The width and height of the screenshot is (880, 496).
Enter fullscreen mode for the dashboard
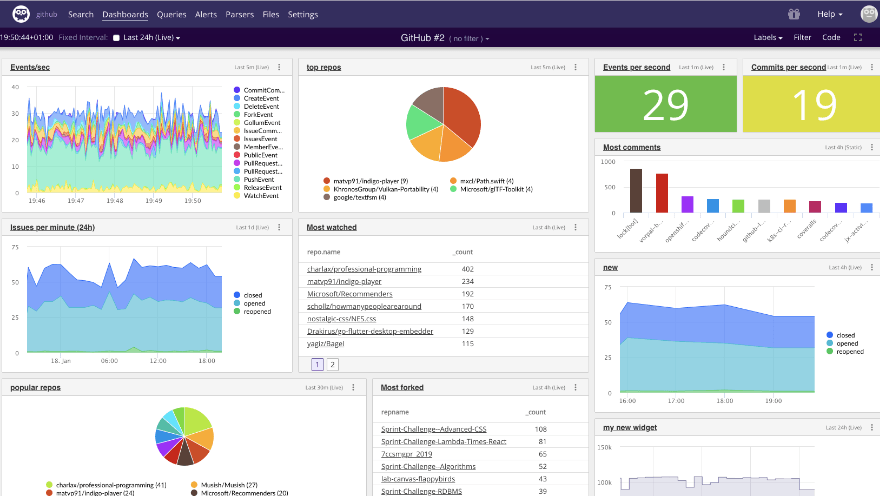coord(858,38)
